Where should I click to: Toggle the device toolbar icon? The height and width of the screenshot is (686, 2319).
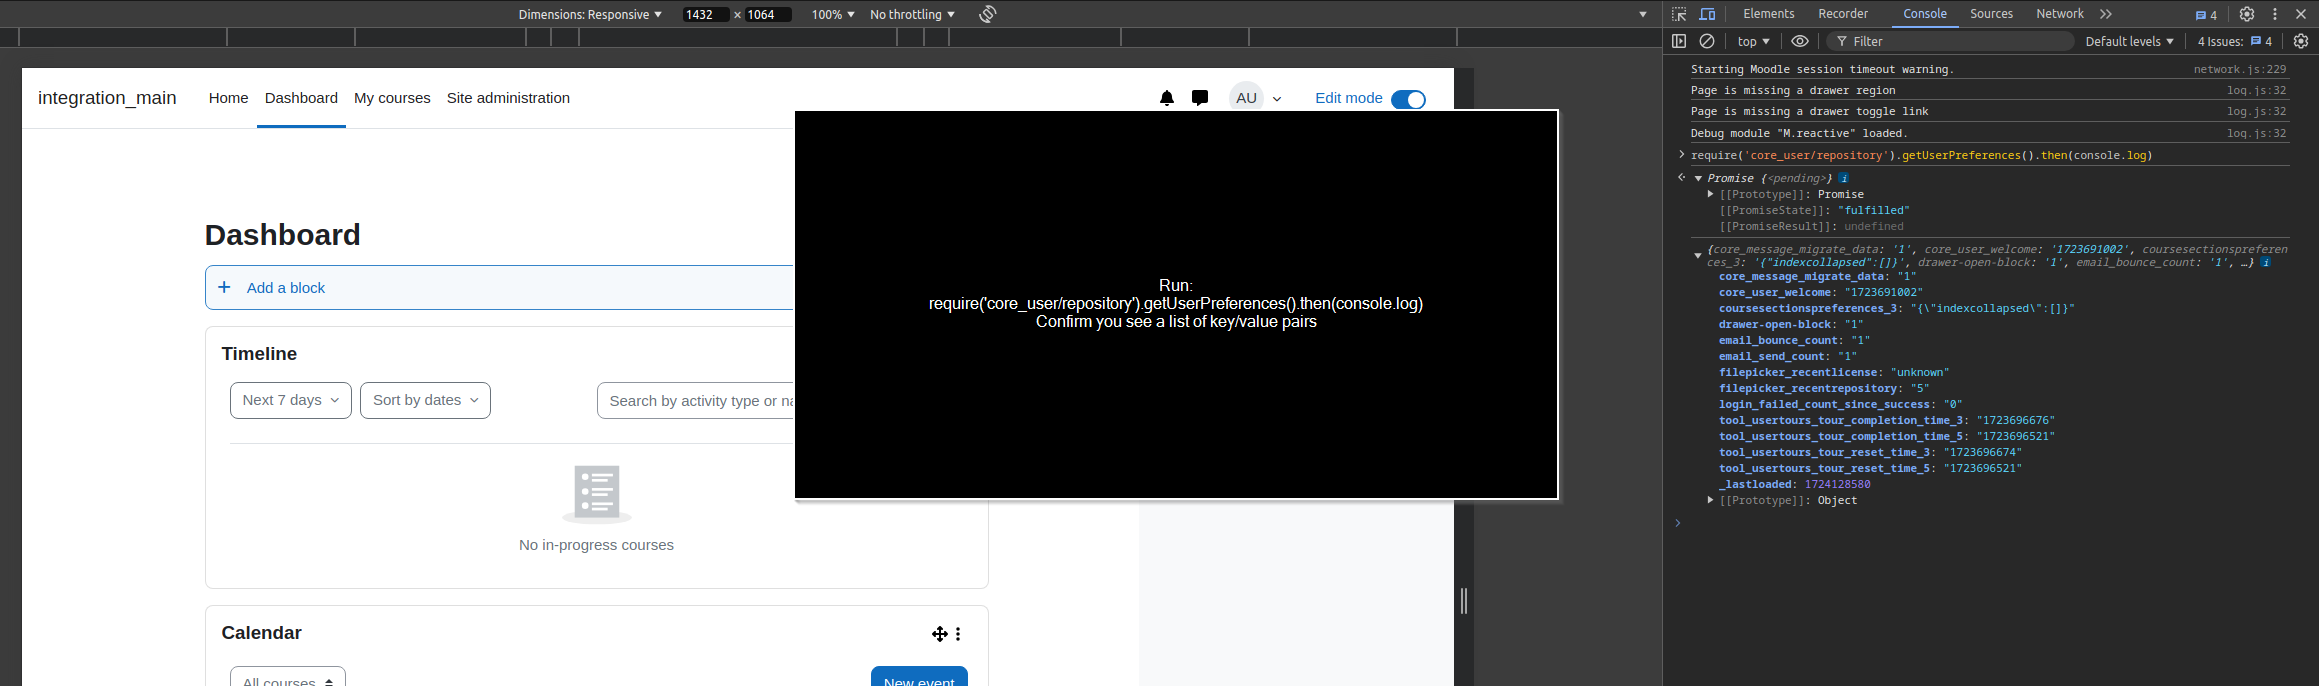(x=1707, y=14)
